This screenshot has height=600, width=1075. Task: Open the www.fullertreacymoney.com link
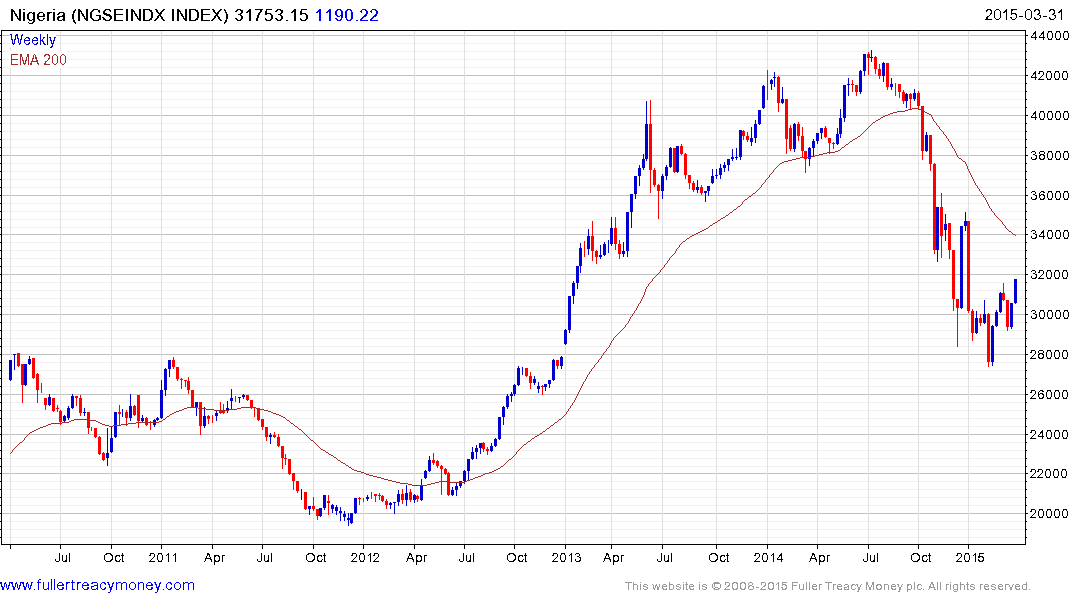tap(97, 586)
